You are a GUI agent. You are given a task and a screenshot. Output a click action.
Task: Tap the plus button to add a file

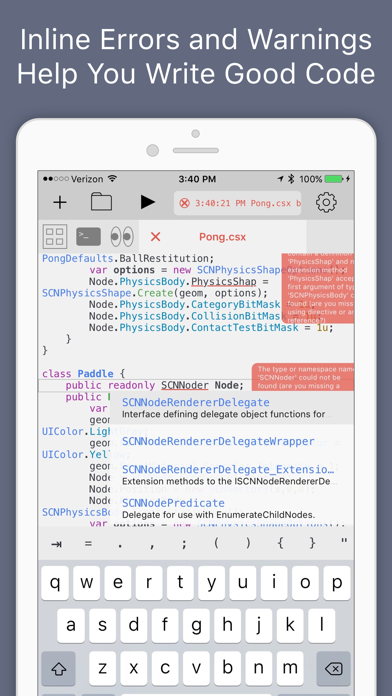click(x=59, y=202)
